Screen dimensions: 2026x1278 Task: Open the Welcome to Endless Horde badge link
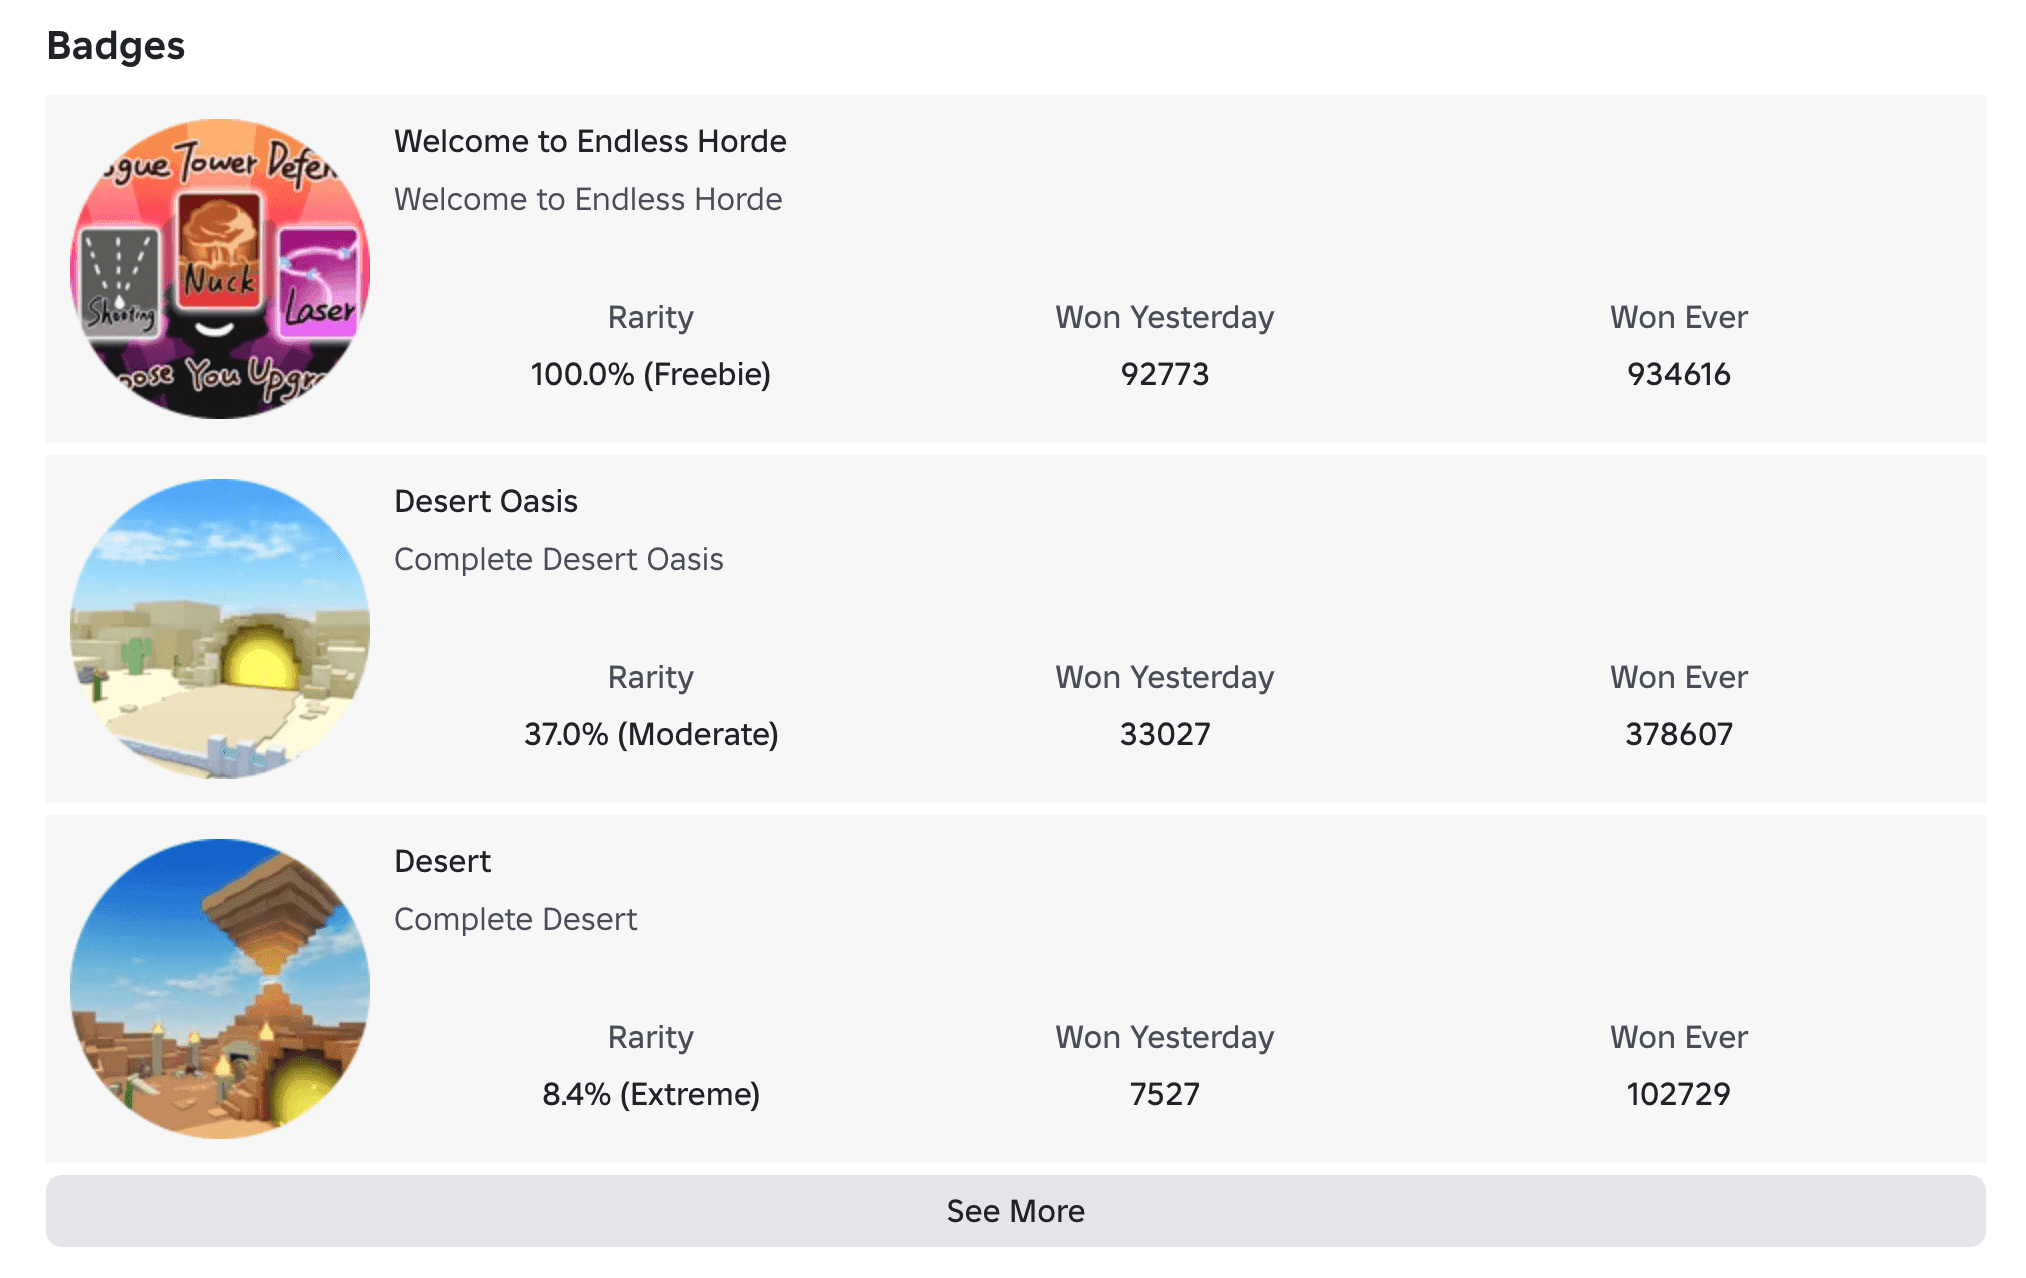[x=591, y=141]
